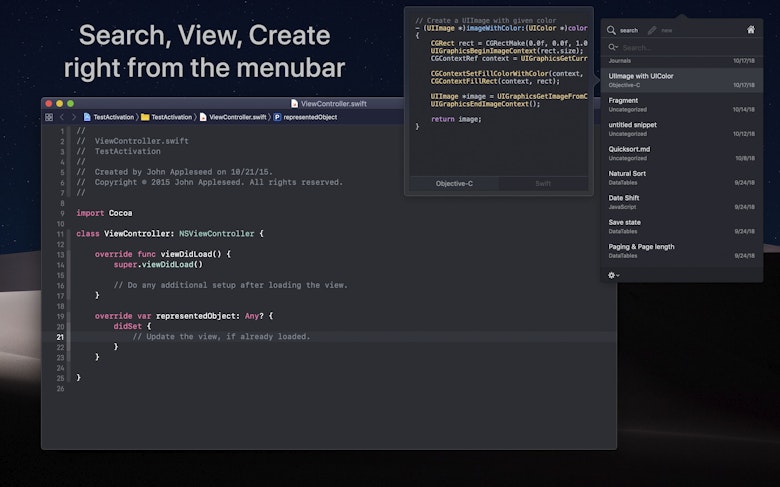Open the gear settings menu in popup

613,275
